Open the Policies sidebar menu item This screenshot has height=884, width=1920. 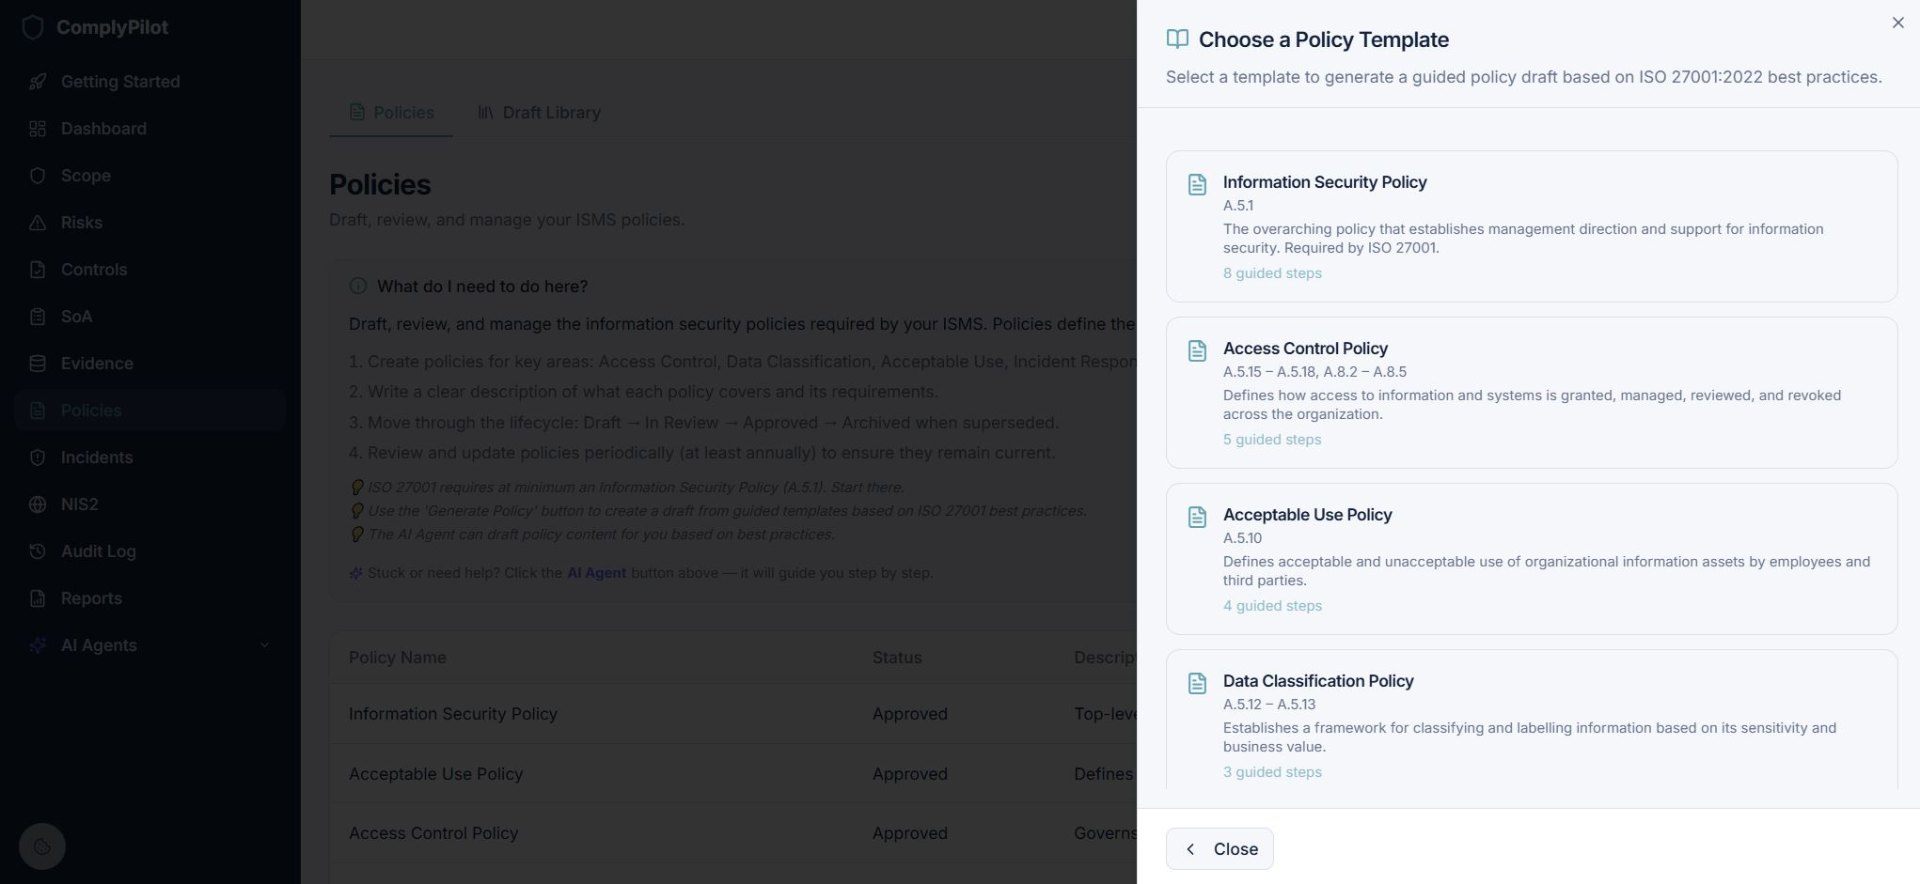150,411
